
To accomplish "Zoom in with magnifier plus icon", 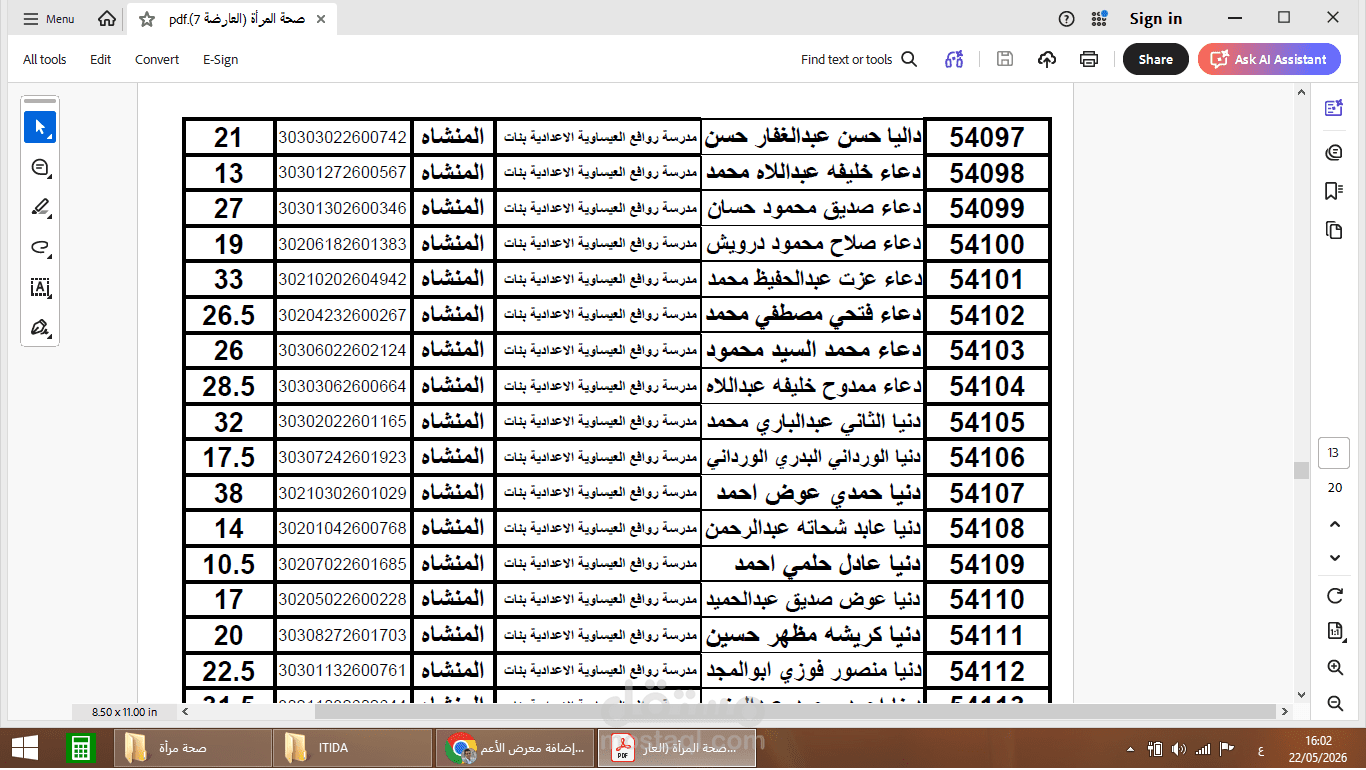I will pyautogui.click(x=1334, y=668).
